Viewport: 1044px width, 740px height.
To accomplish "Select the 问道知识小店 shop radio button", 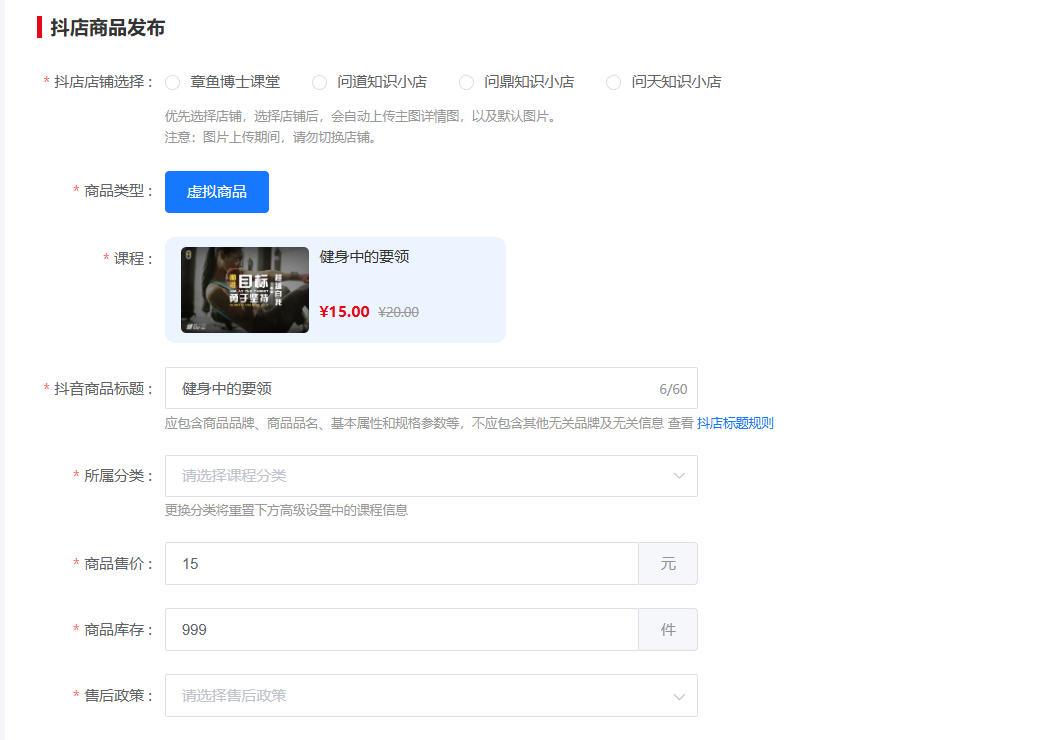I will pyautogui.click(x=320, y=82).
